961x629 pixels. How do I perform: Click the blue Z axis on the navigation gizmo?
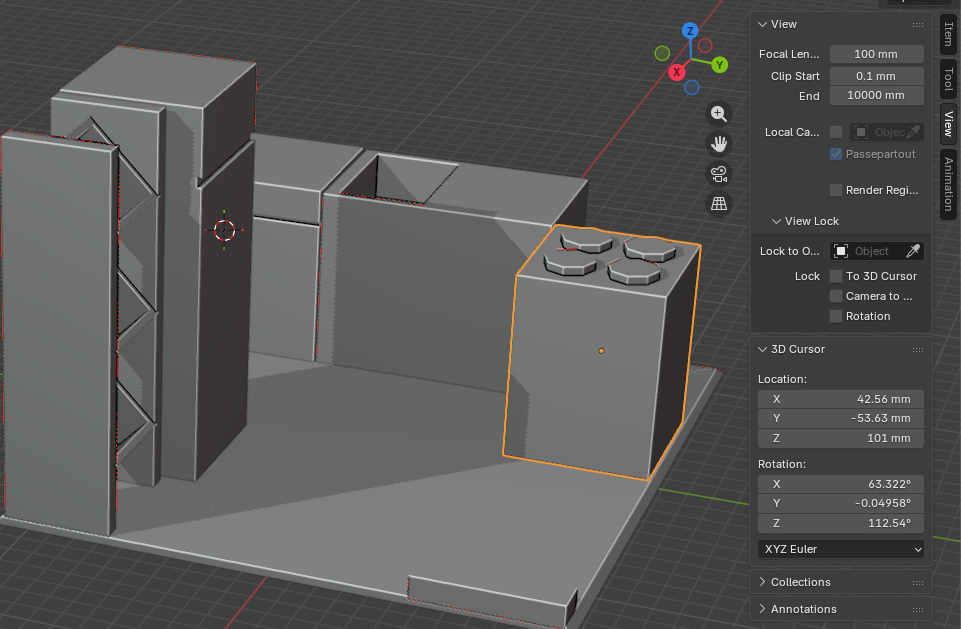(x=689, y=31)
